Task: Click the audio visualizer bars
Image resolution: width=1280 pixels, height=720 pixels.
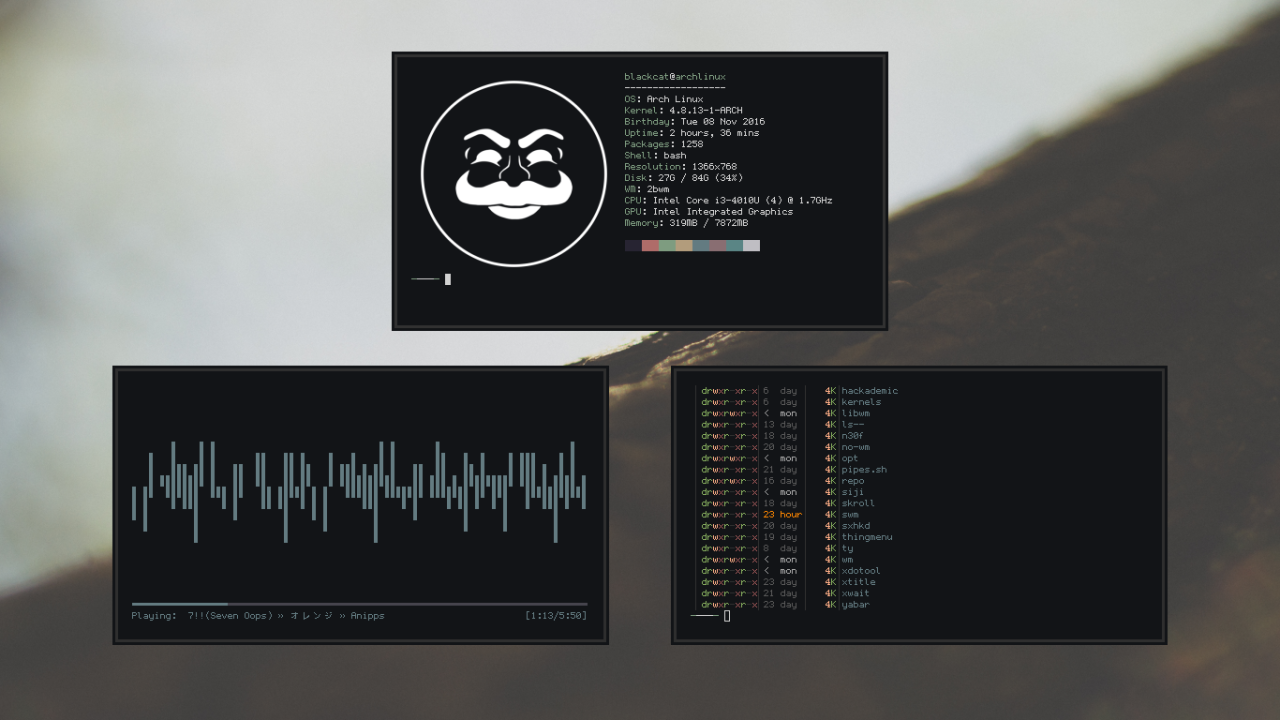Action: pyautogui.click(x=359, y=492)
